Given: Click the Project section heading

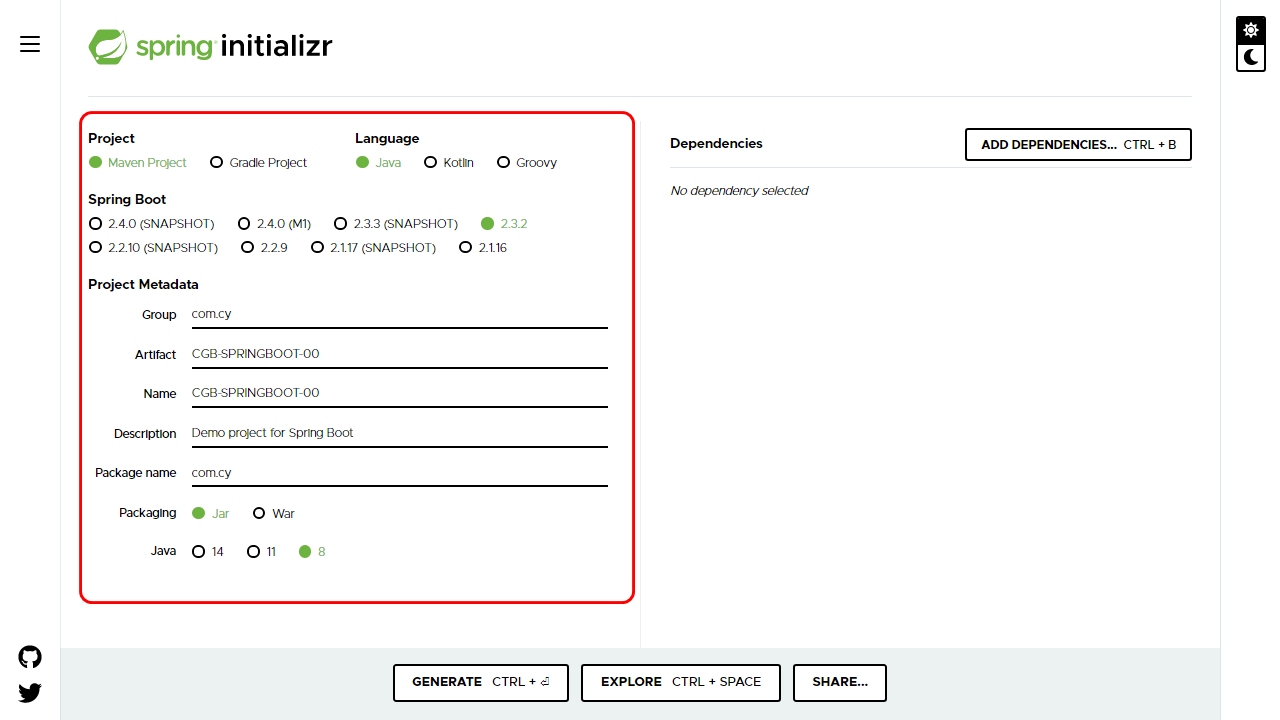Looking at the screenshot, I should [x=111, y=139].
